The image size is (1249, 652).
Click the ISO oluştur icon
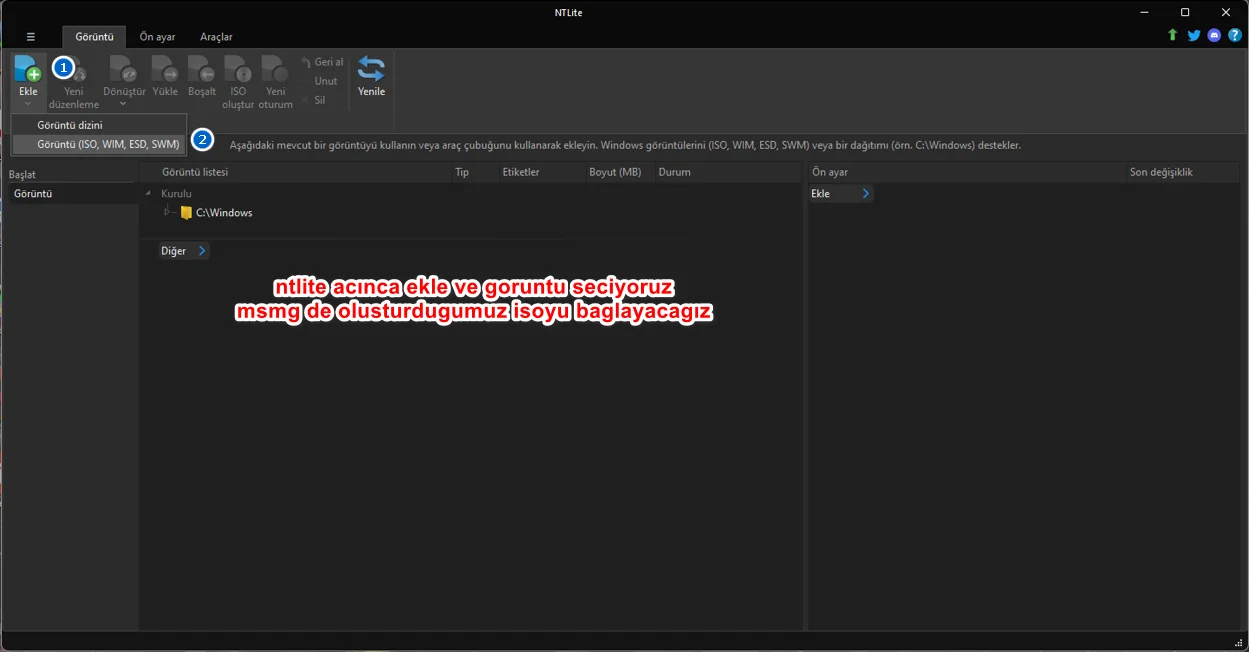(x=238, y=69)
